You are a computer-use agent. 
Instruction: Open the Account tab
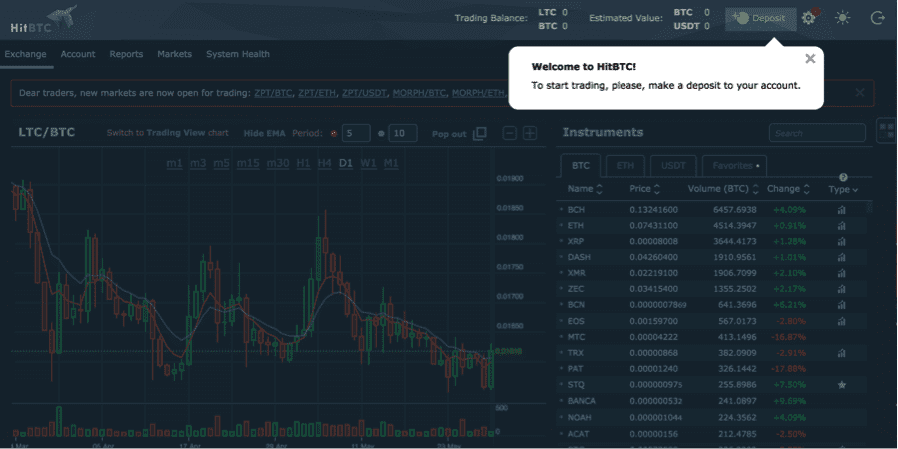pos(78,54)
